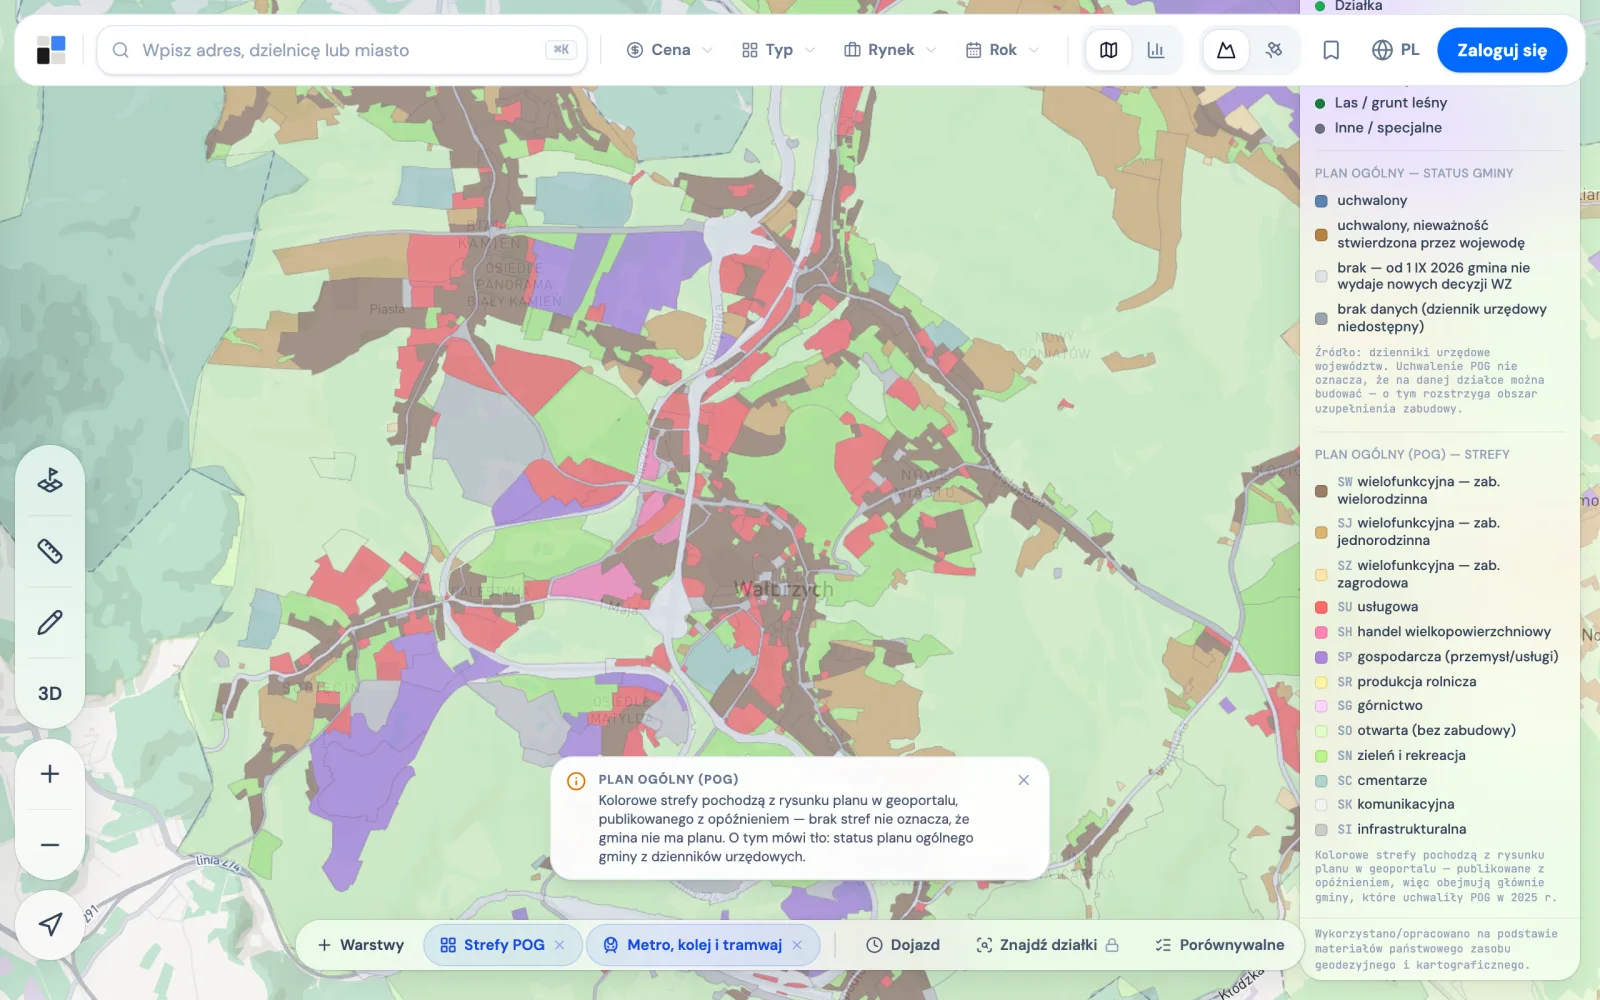This screenshot has height=1000, width=1600.
Task: Open Warstwy layers menu
Action: [361, 945]
